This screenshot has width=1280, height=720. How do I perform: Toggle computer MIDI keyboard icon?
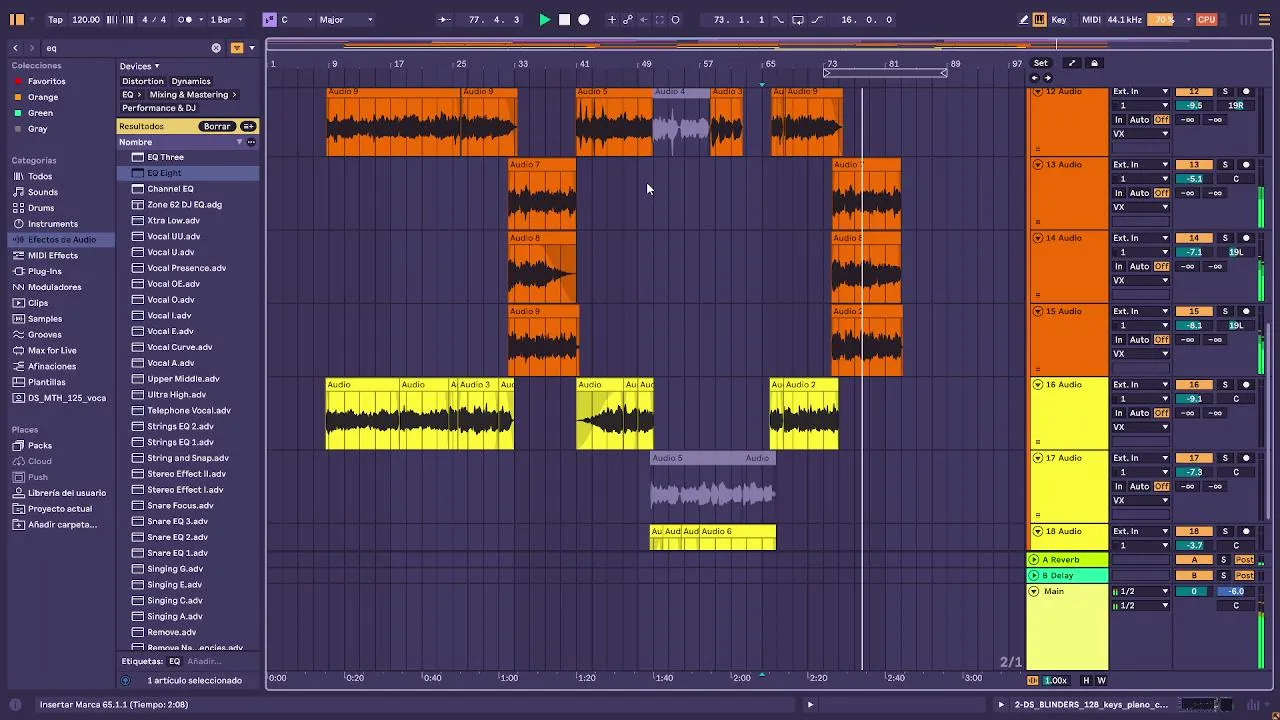(x=1040, y=19)
